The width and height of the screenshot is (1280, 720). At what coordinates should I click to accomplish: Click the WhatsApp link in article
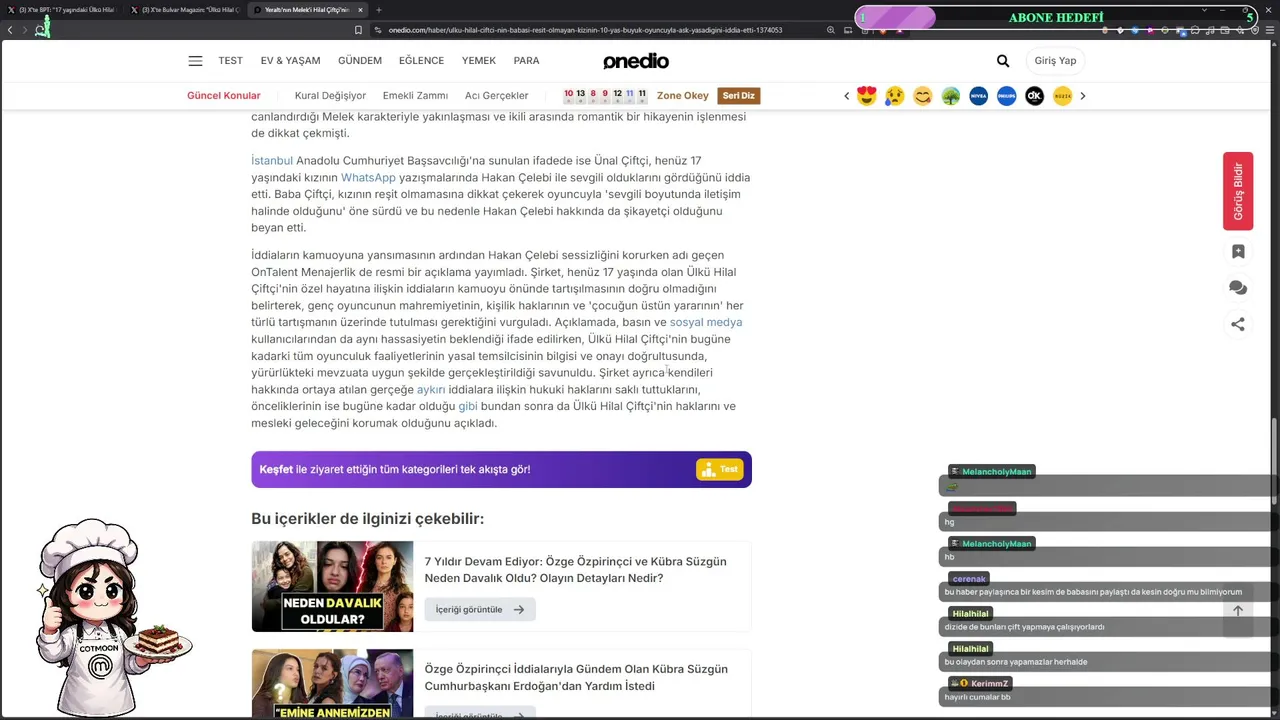coord(368,178)
